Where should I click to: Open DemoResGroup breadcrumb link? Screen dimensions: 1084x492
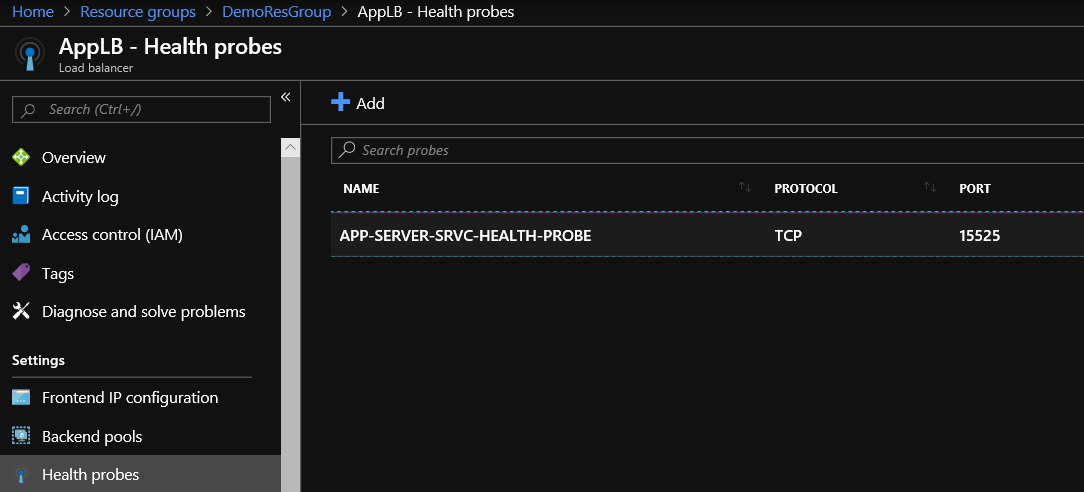coord(277,12)
